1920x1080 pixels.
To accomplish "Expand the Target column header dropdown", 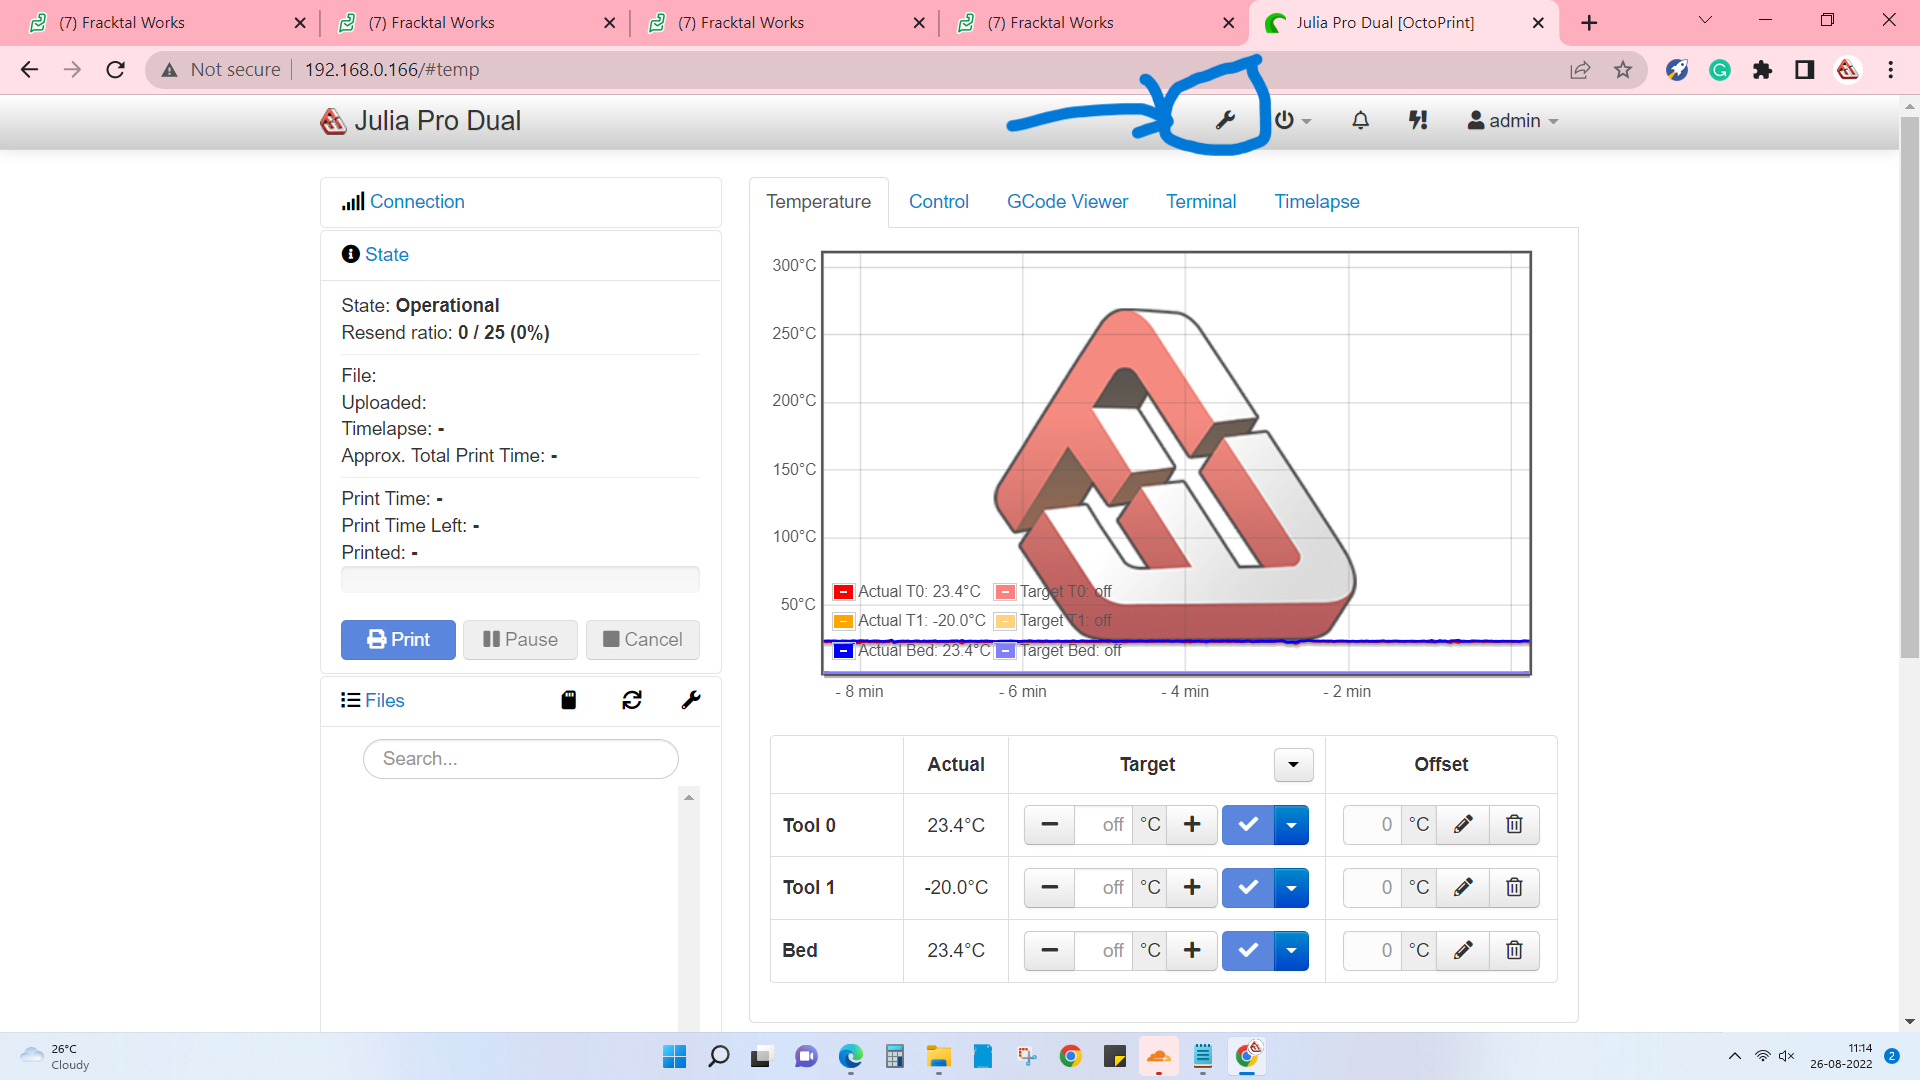I will click(1293, 765).
